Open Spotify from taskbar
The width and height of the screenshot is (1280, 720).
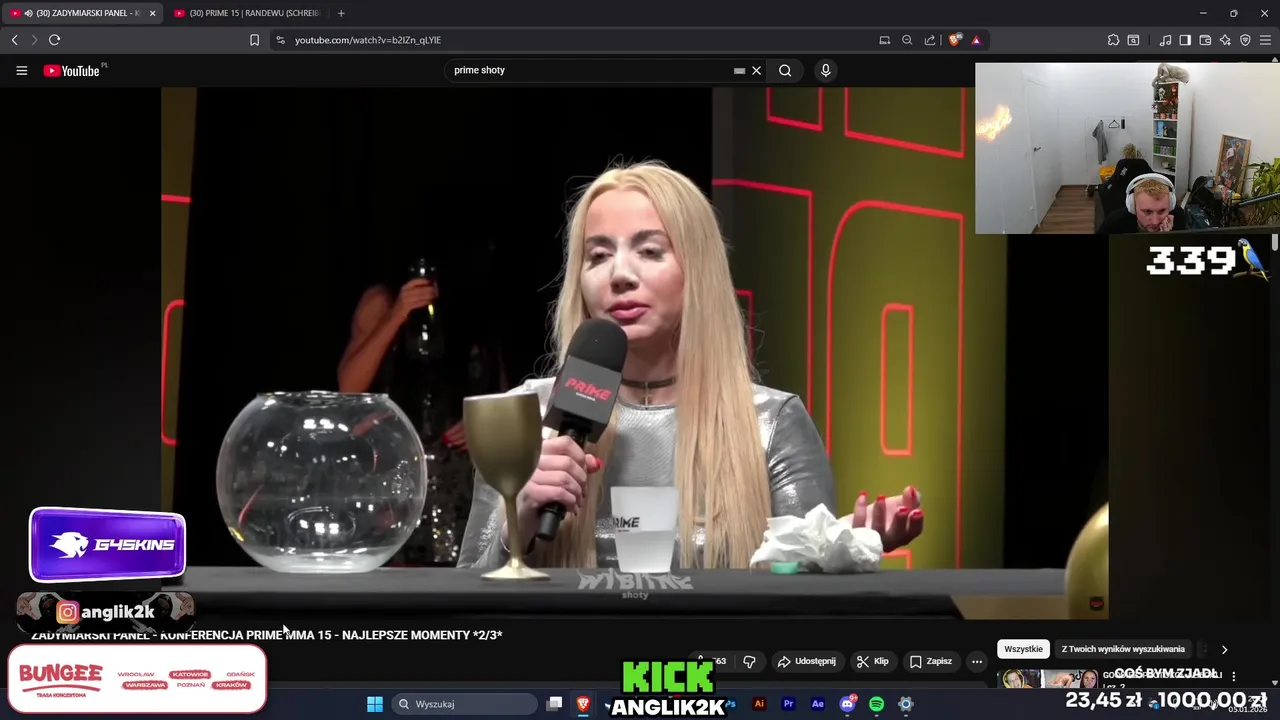[877, 704]
